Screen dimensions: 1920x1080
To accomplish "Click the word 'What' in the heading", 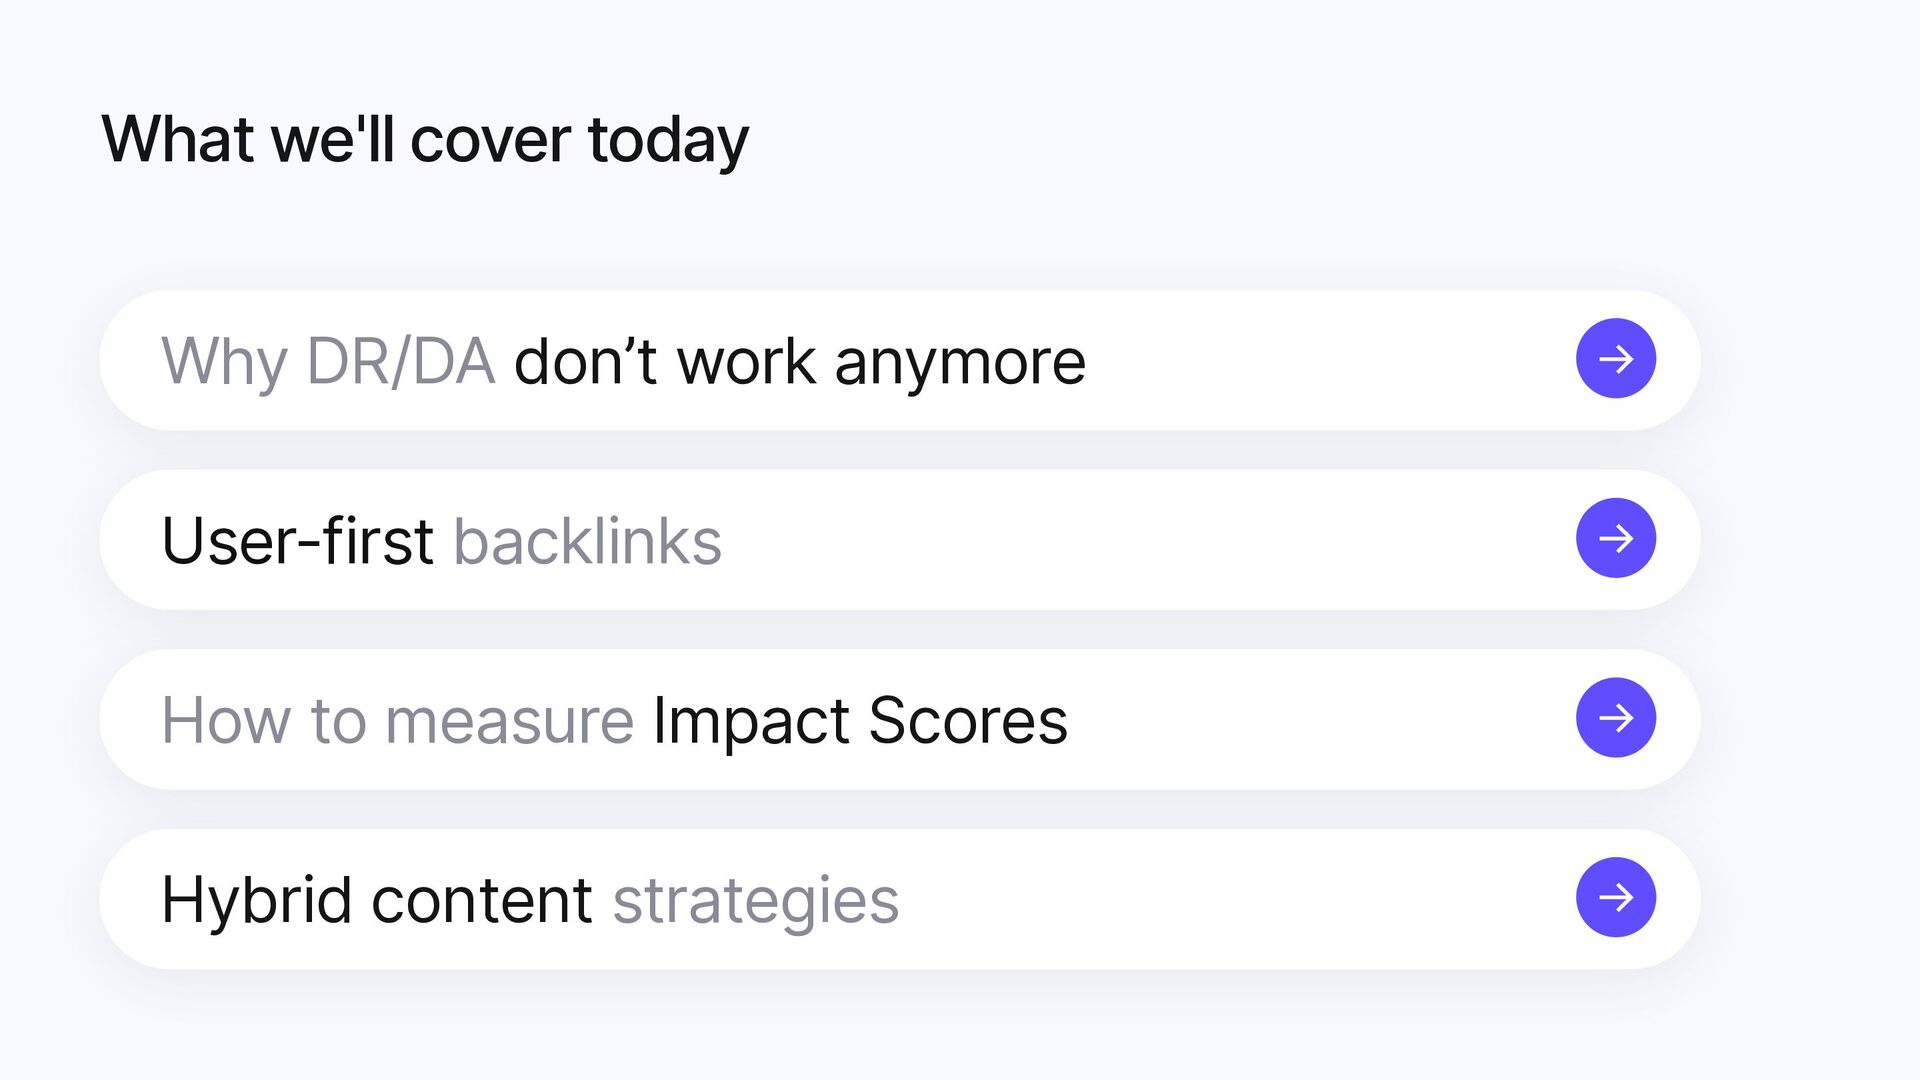I will [178, 139].
